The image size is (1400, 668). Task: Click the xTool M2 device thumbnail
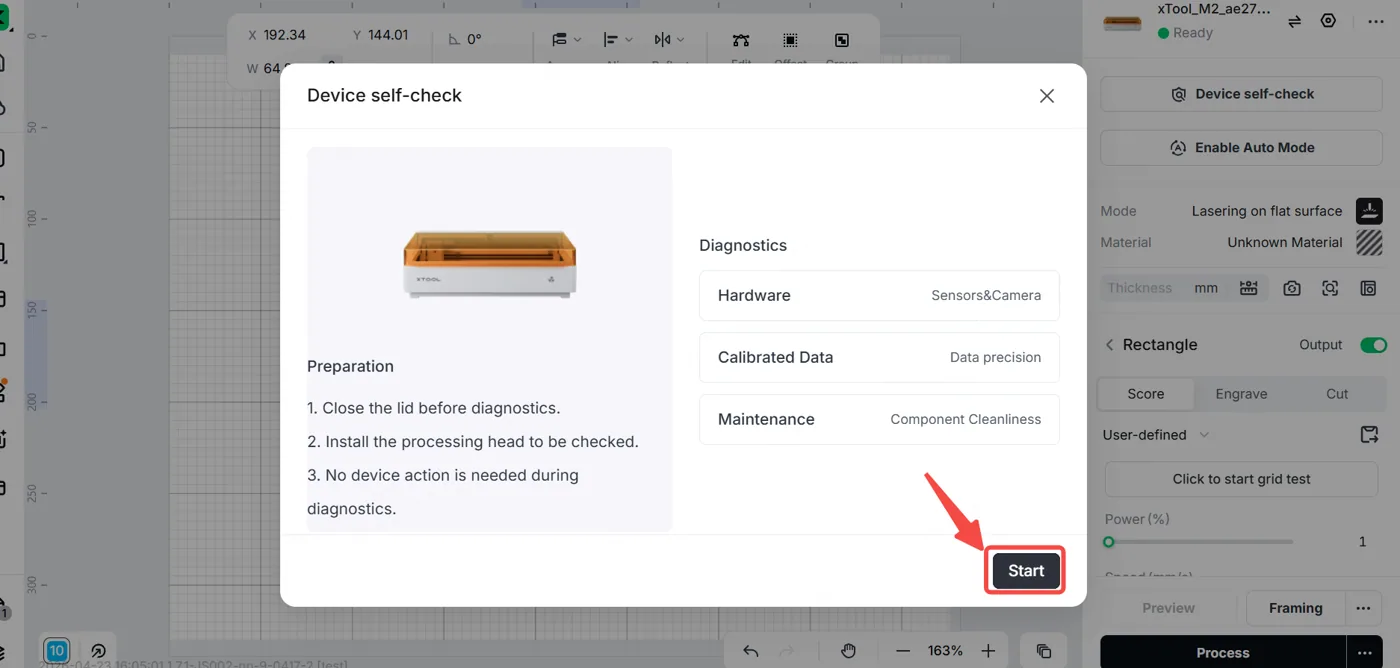click(1123, 22)
